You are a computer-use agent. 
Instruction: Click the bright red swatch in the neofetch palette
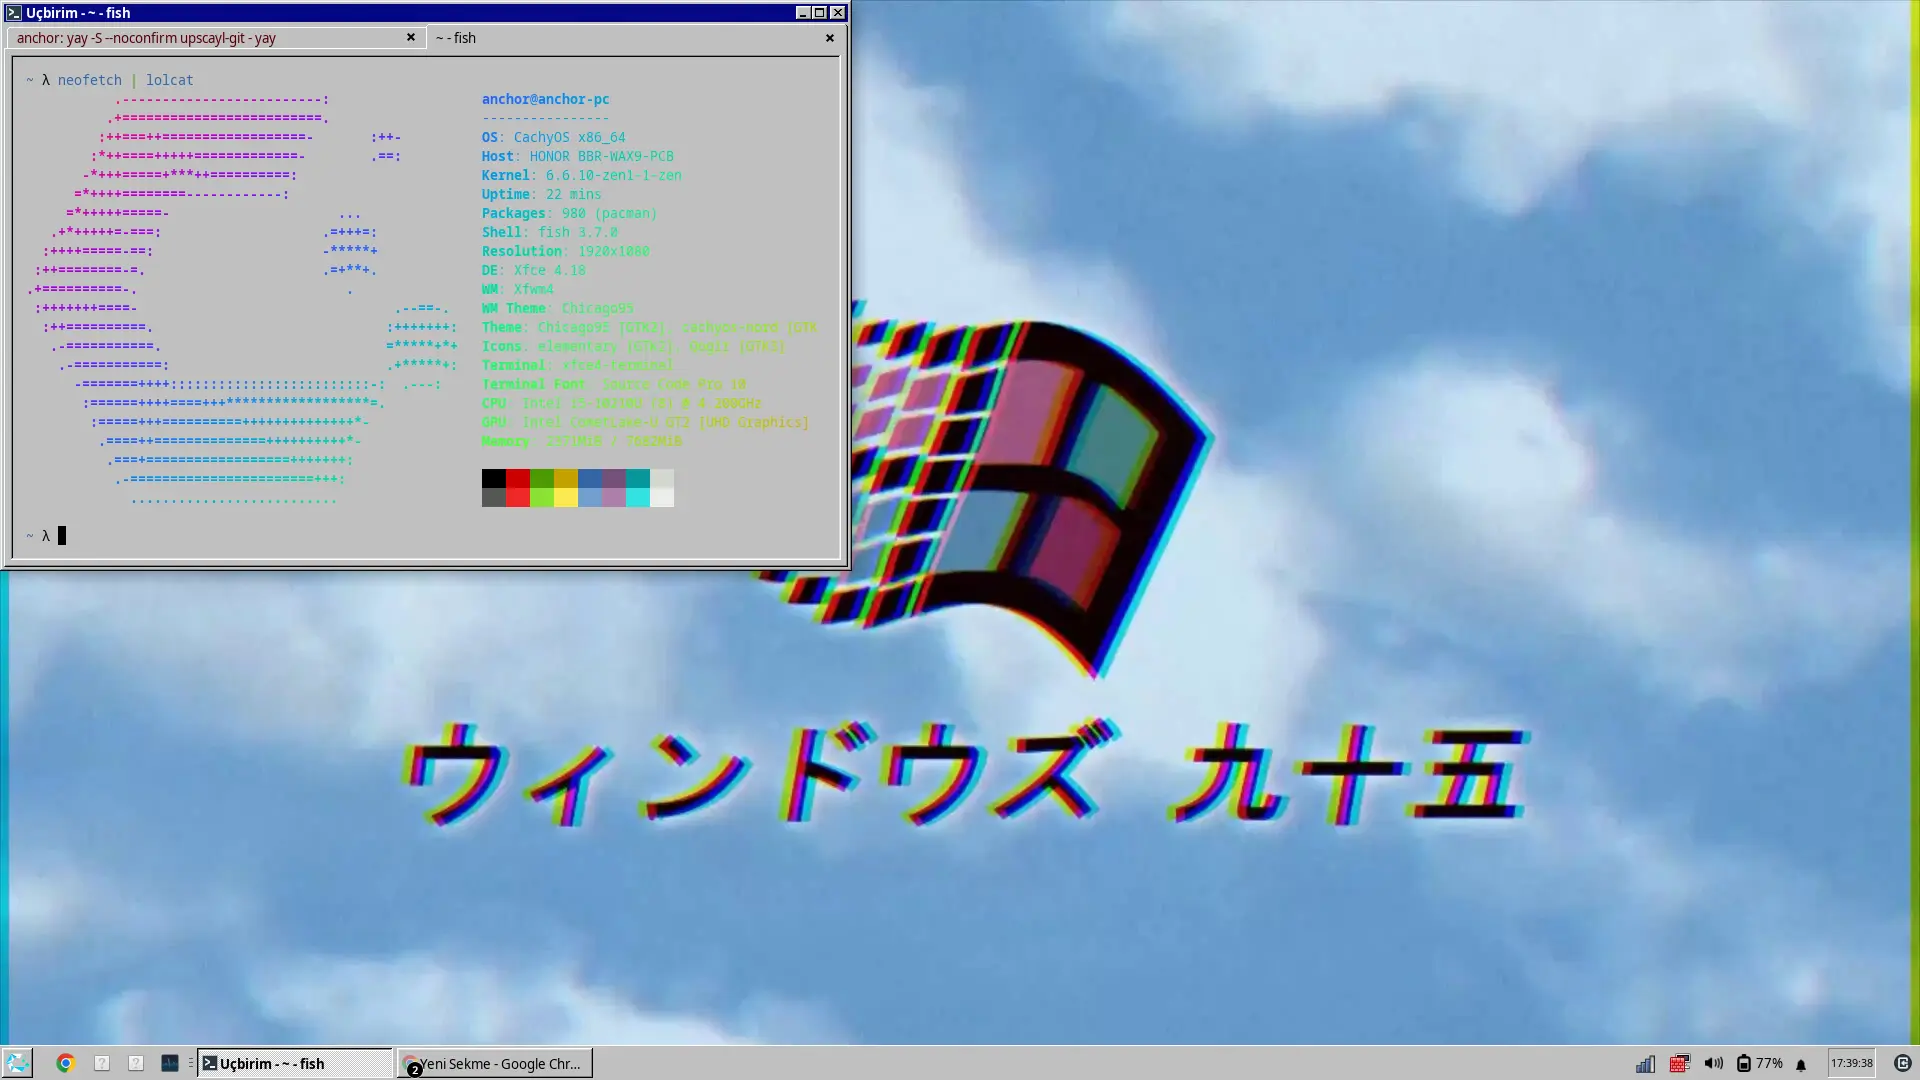[518, 497]
